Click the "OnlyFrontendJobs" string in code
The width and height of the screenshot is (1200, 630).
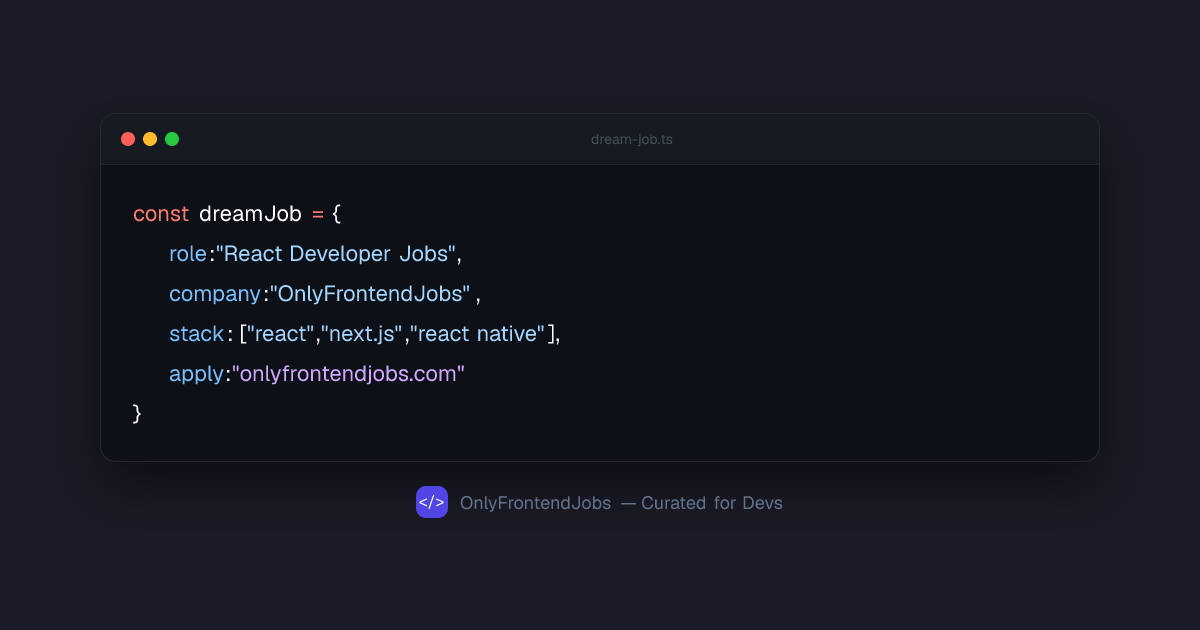click(x=370, y=294)
